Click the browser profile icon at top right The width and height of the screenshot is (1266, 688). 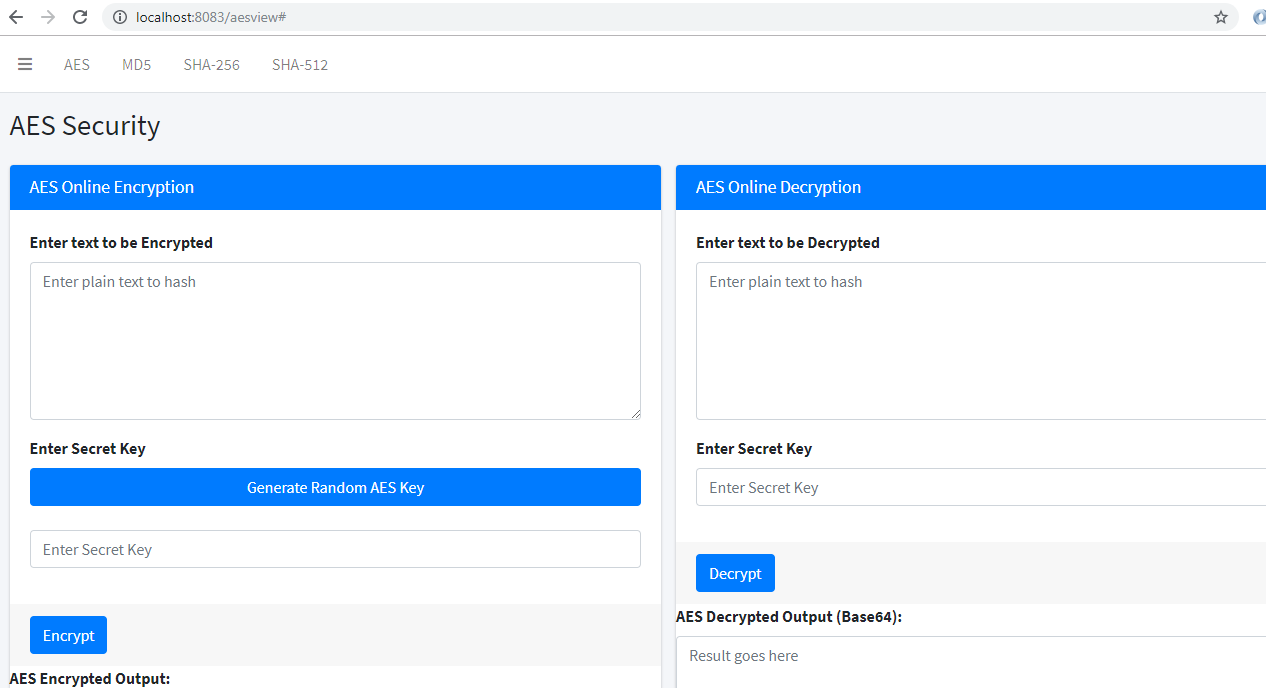coord(1258,17)
